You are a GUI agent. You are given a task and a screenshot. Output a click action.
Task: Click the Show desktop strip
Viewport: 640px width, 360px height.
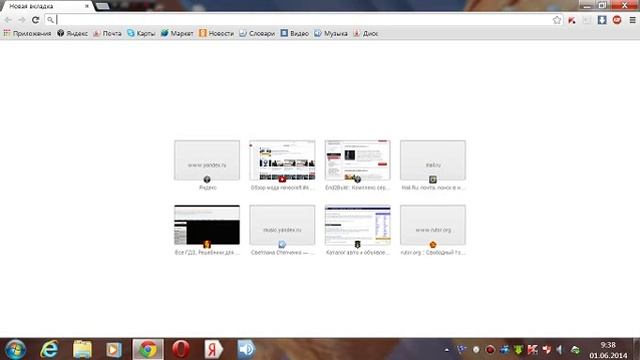(637, 349)
